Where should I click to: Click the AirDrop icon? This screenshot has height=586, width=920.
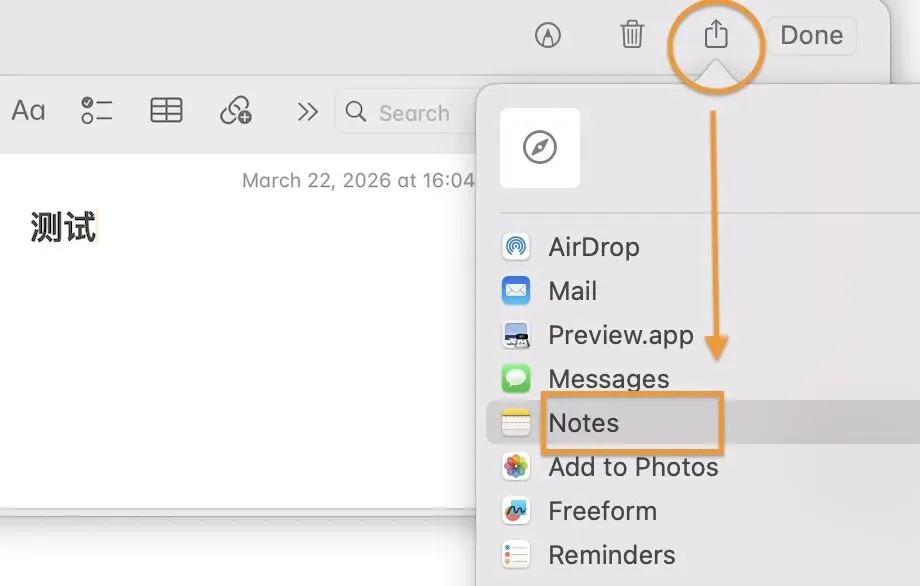[x=516, y=246]
